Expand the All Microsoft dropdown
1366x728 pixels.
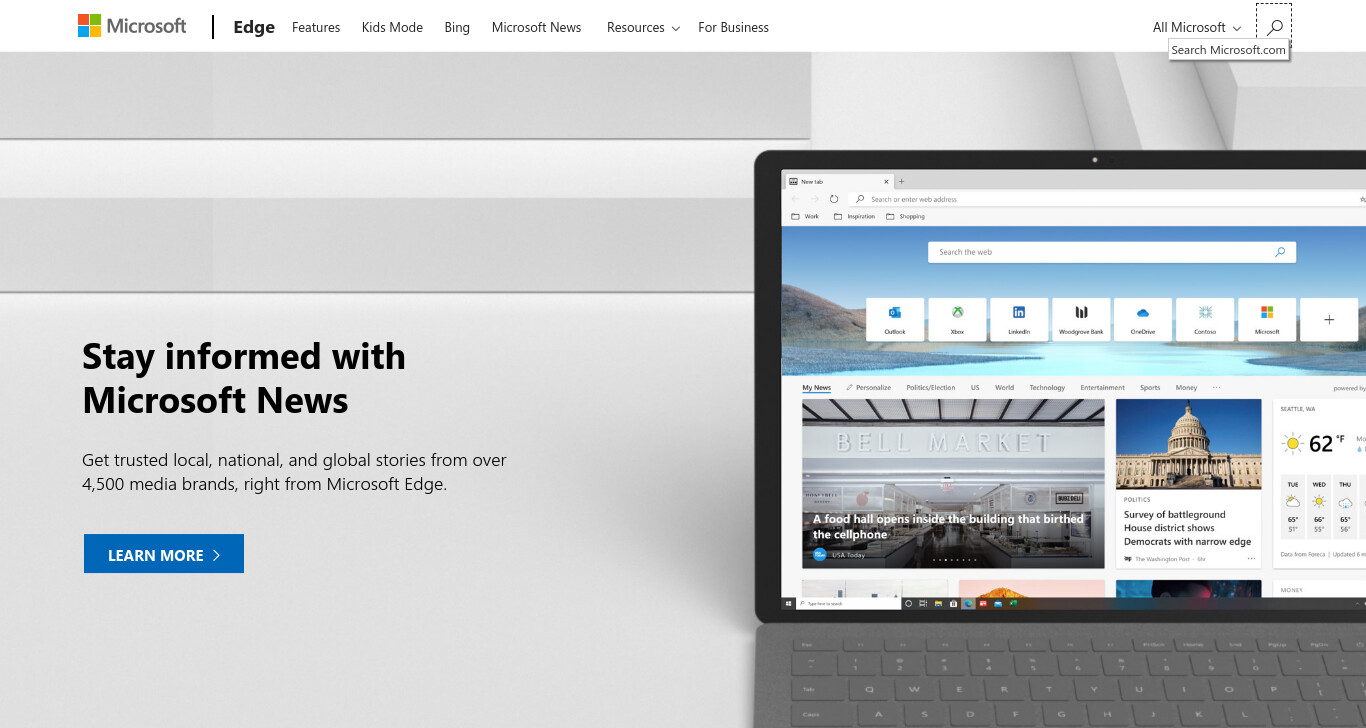click(1197, 27)
